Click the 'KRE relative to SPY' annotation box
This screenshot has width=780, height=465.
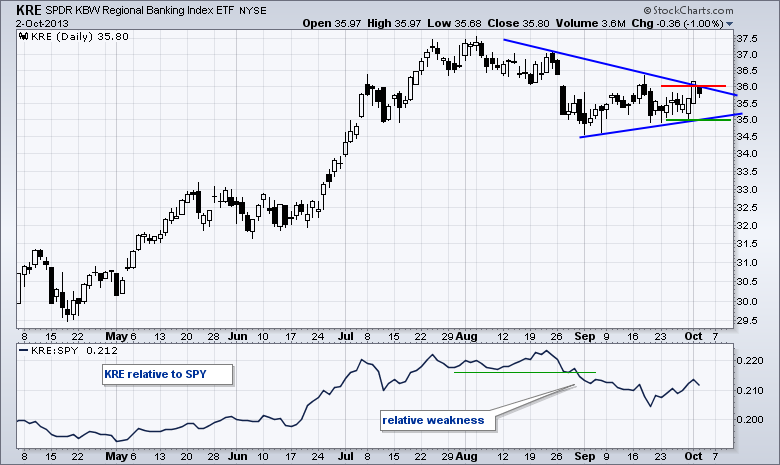tap(168, 374)
